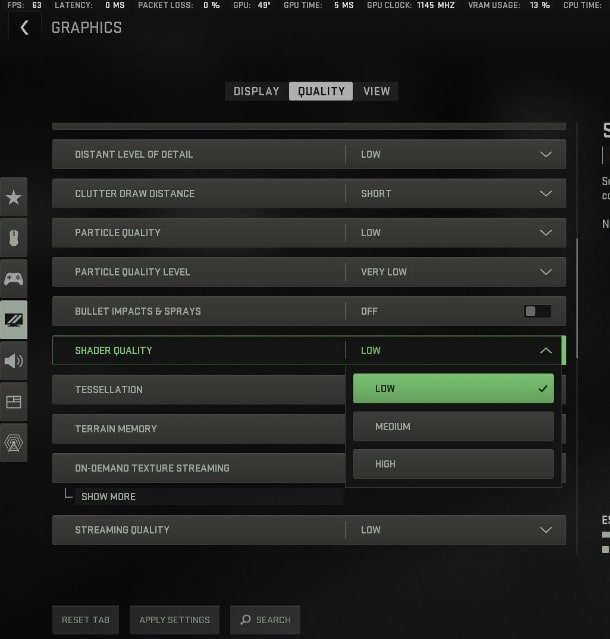Go back using the arrow beside Graphics
The width and height of the screenshot is (610, 639).
pyautogui.click(x=24, y=28)
